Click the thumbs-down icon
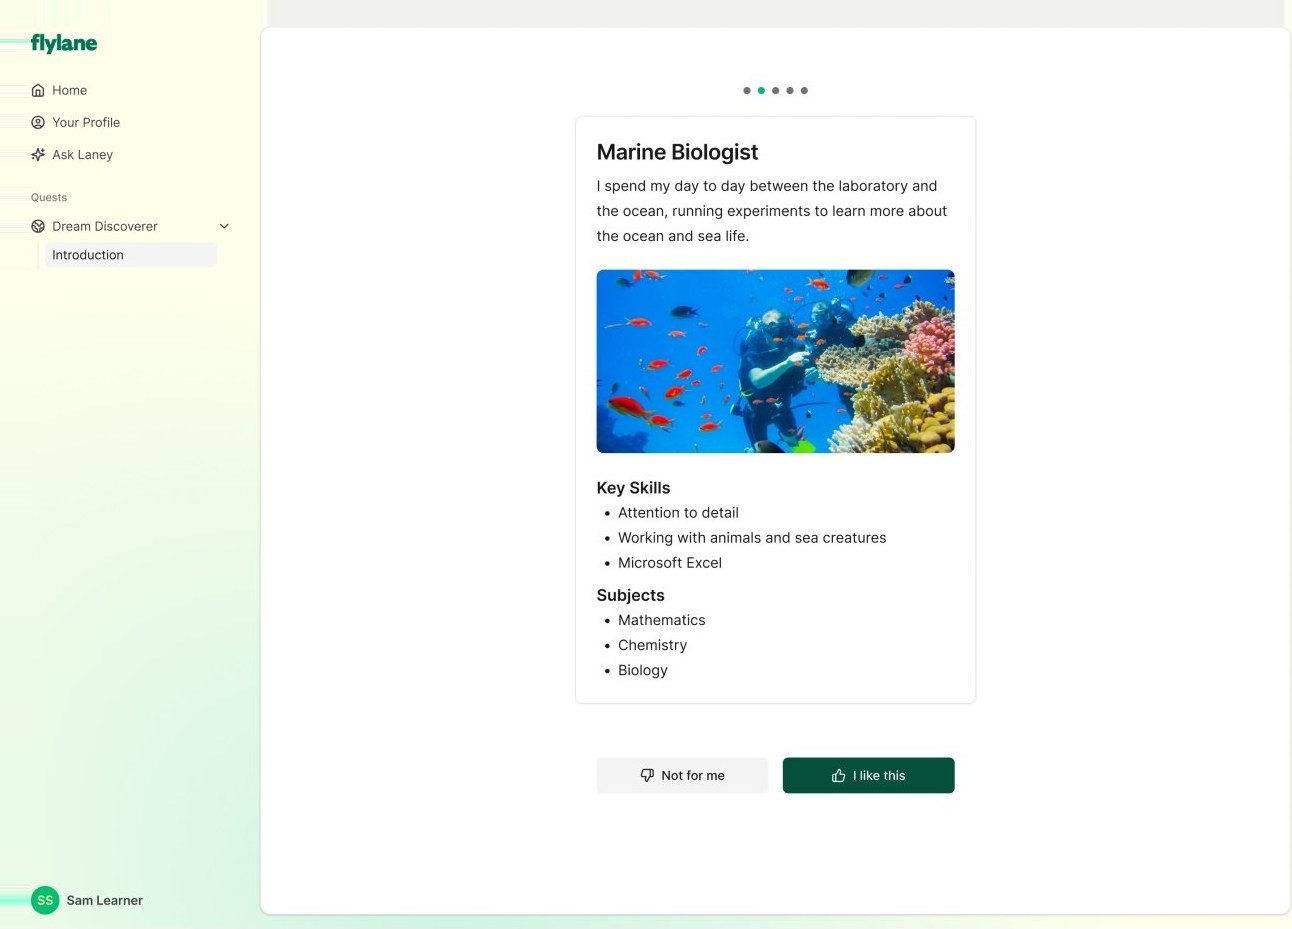The width and height of the screenshot is (1292, 929). (x=647, y=775)
